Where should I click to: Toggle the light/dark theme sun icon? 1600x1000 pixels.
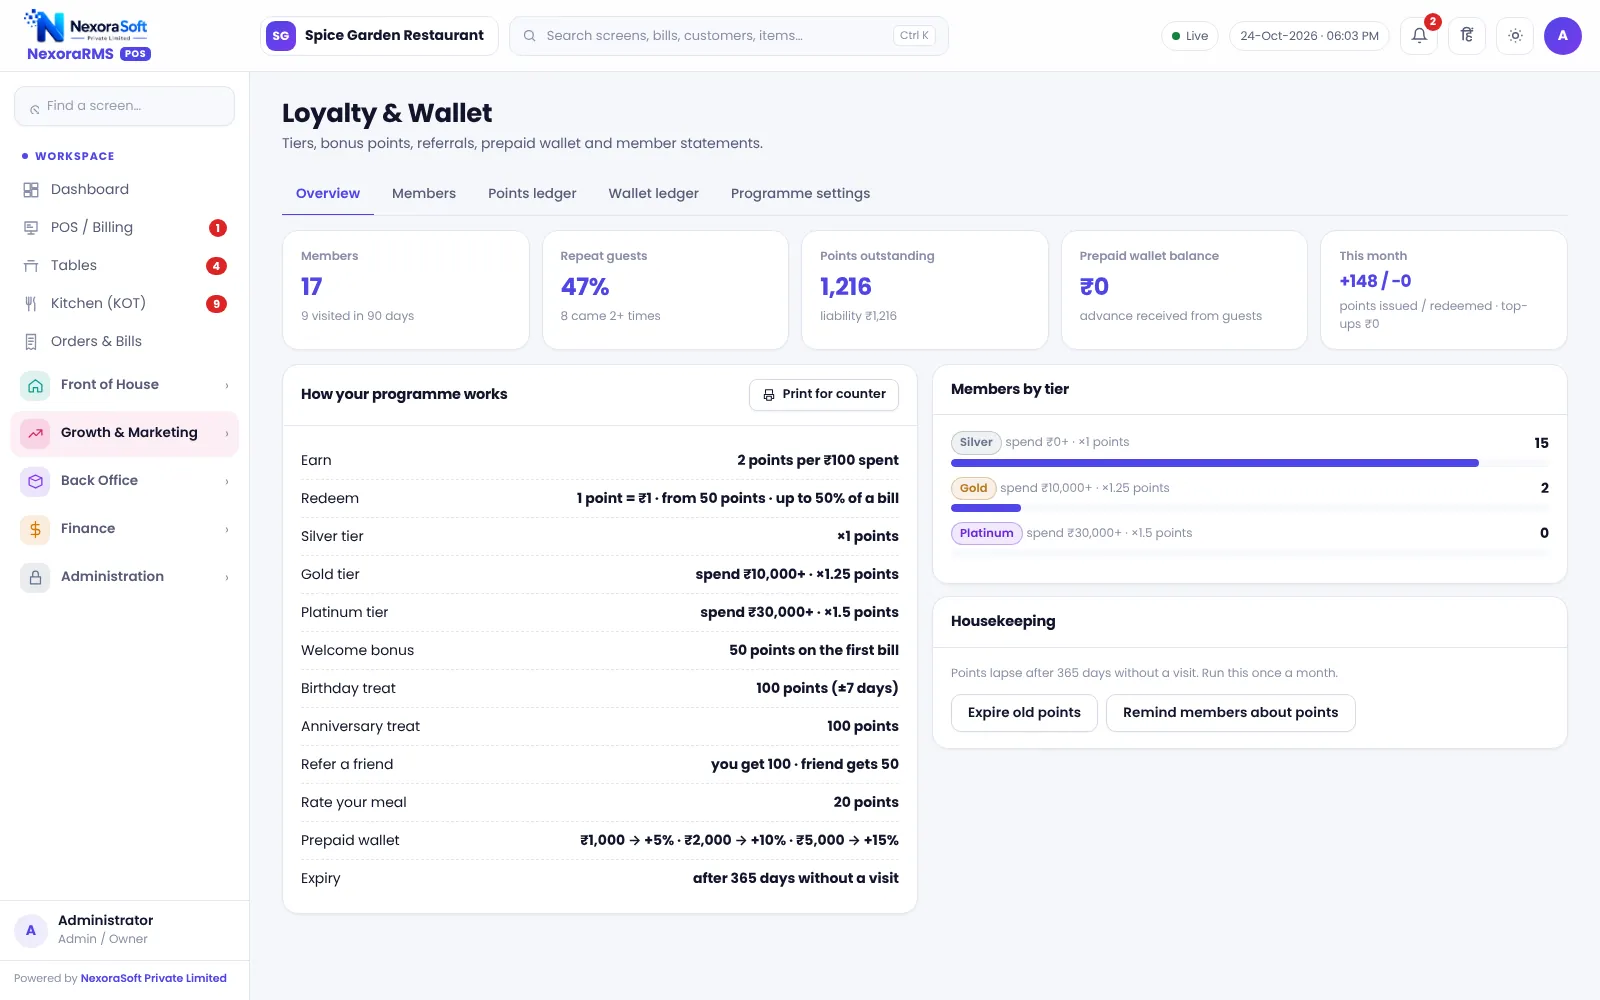coord(1515,36)
